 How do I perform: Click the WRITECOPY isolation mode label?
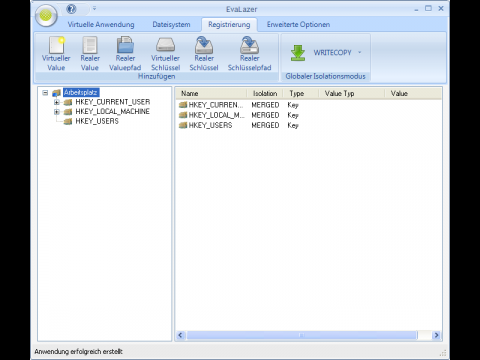pyautogui.click(x=332, y=53)
